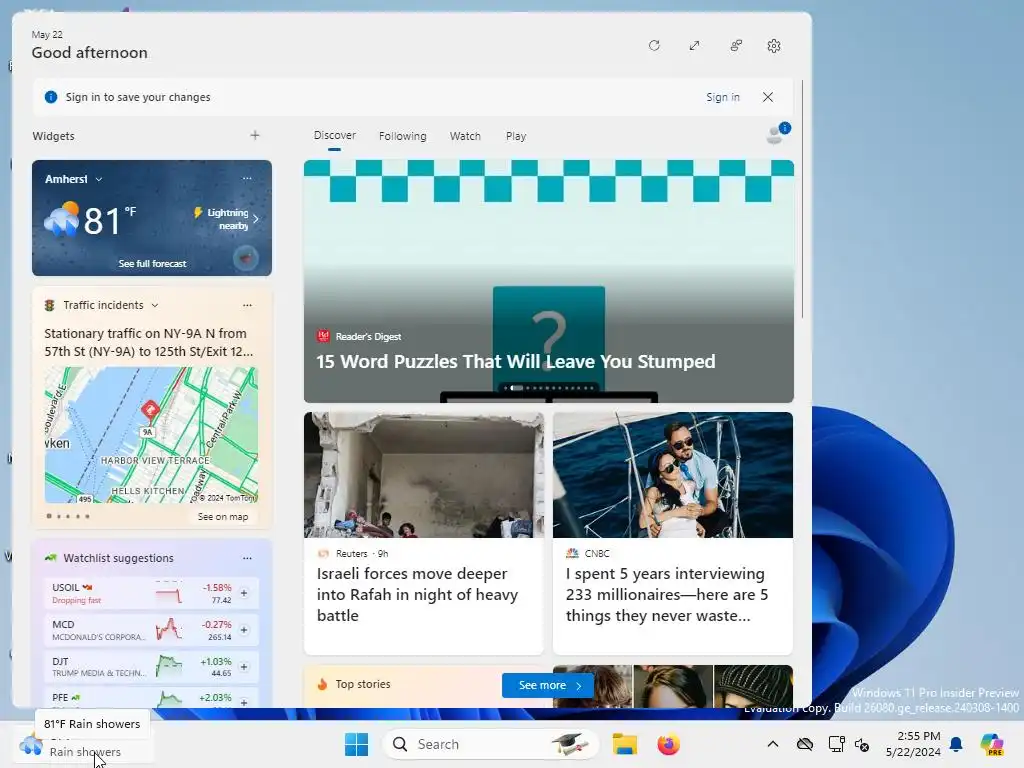Select the USOIL Dropping fast row
Screen dimensions: 1024x768
[151, 593]
